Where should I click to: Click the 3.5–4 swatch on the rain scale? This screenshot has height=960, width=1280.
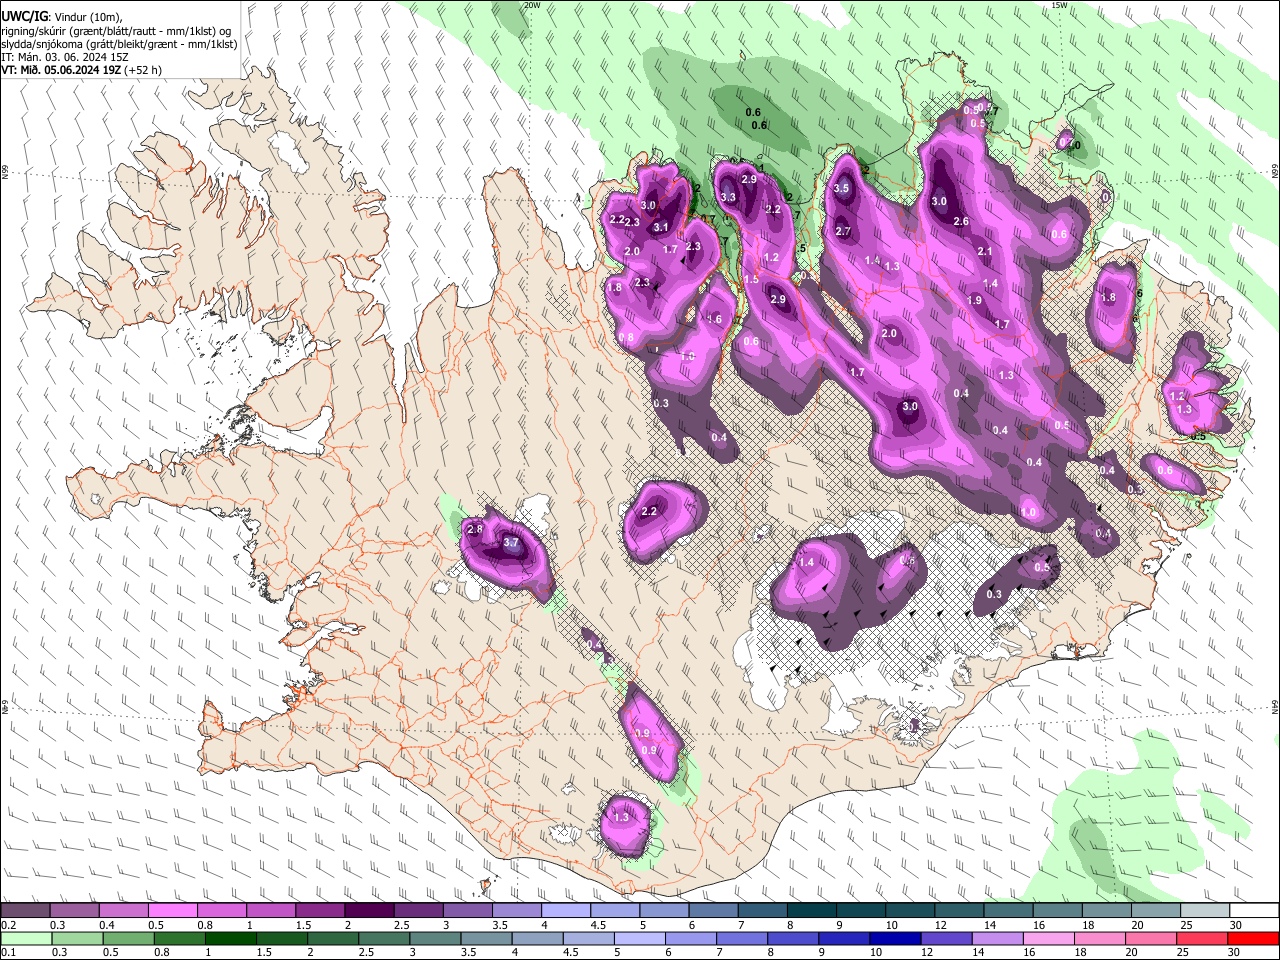coord(485,938)
